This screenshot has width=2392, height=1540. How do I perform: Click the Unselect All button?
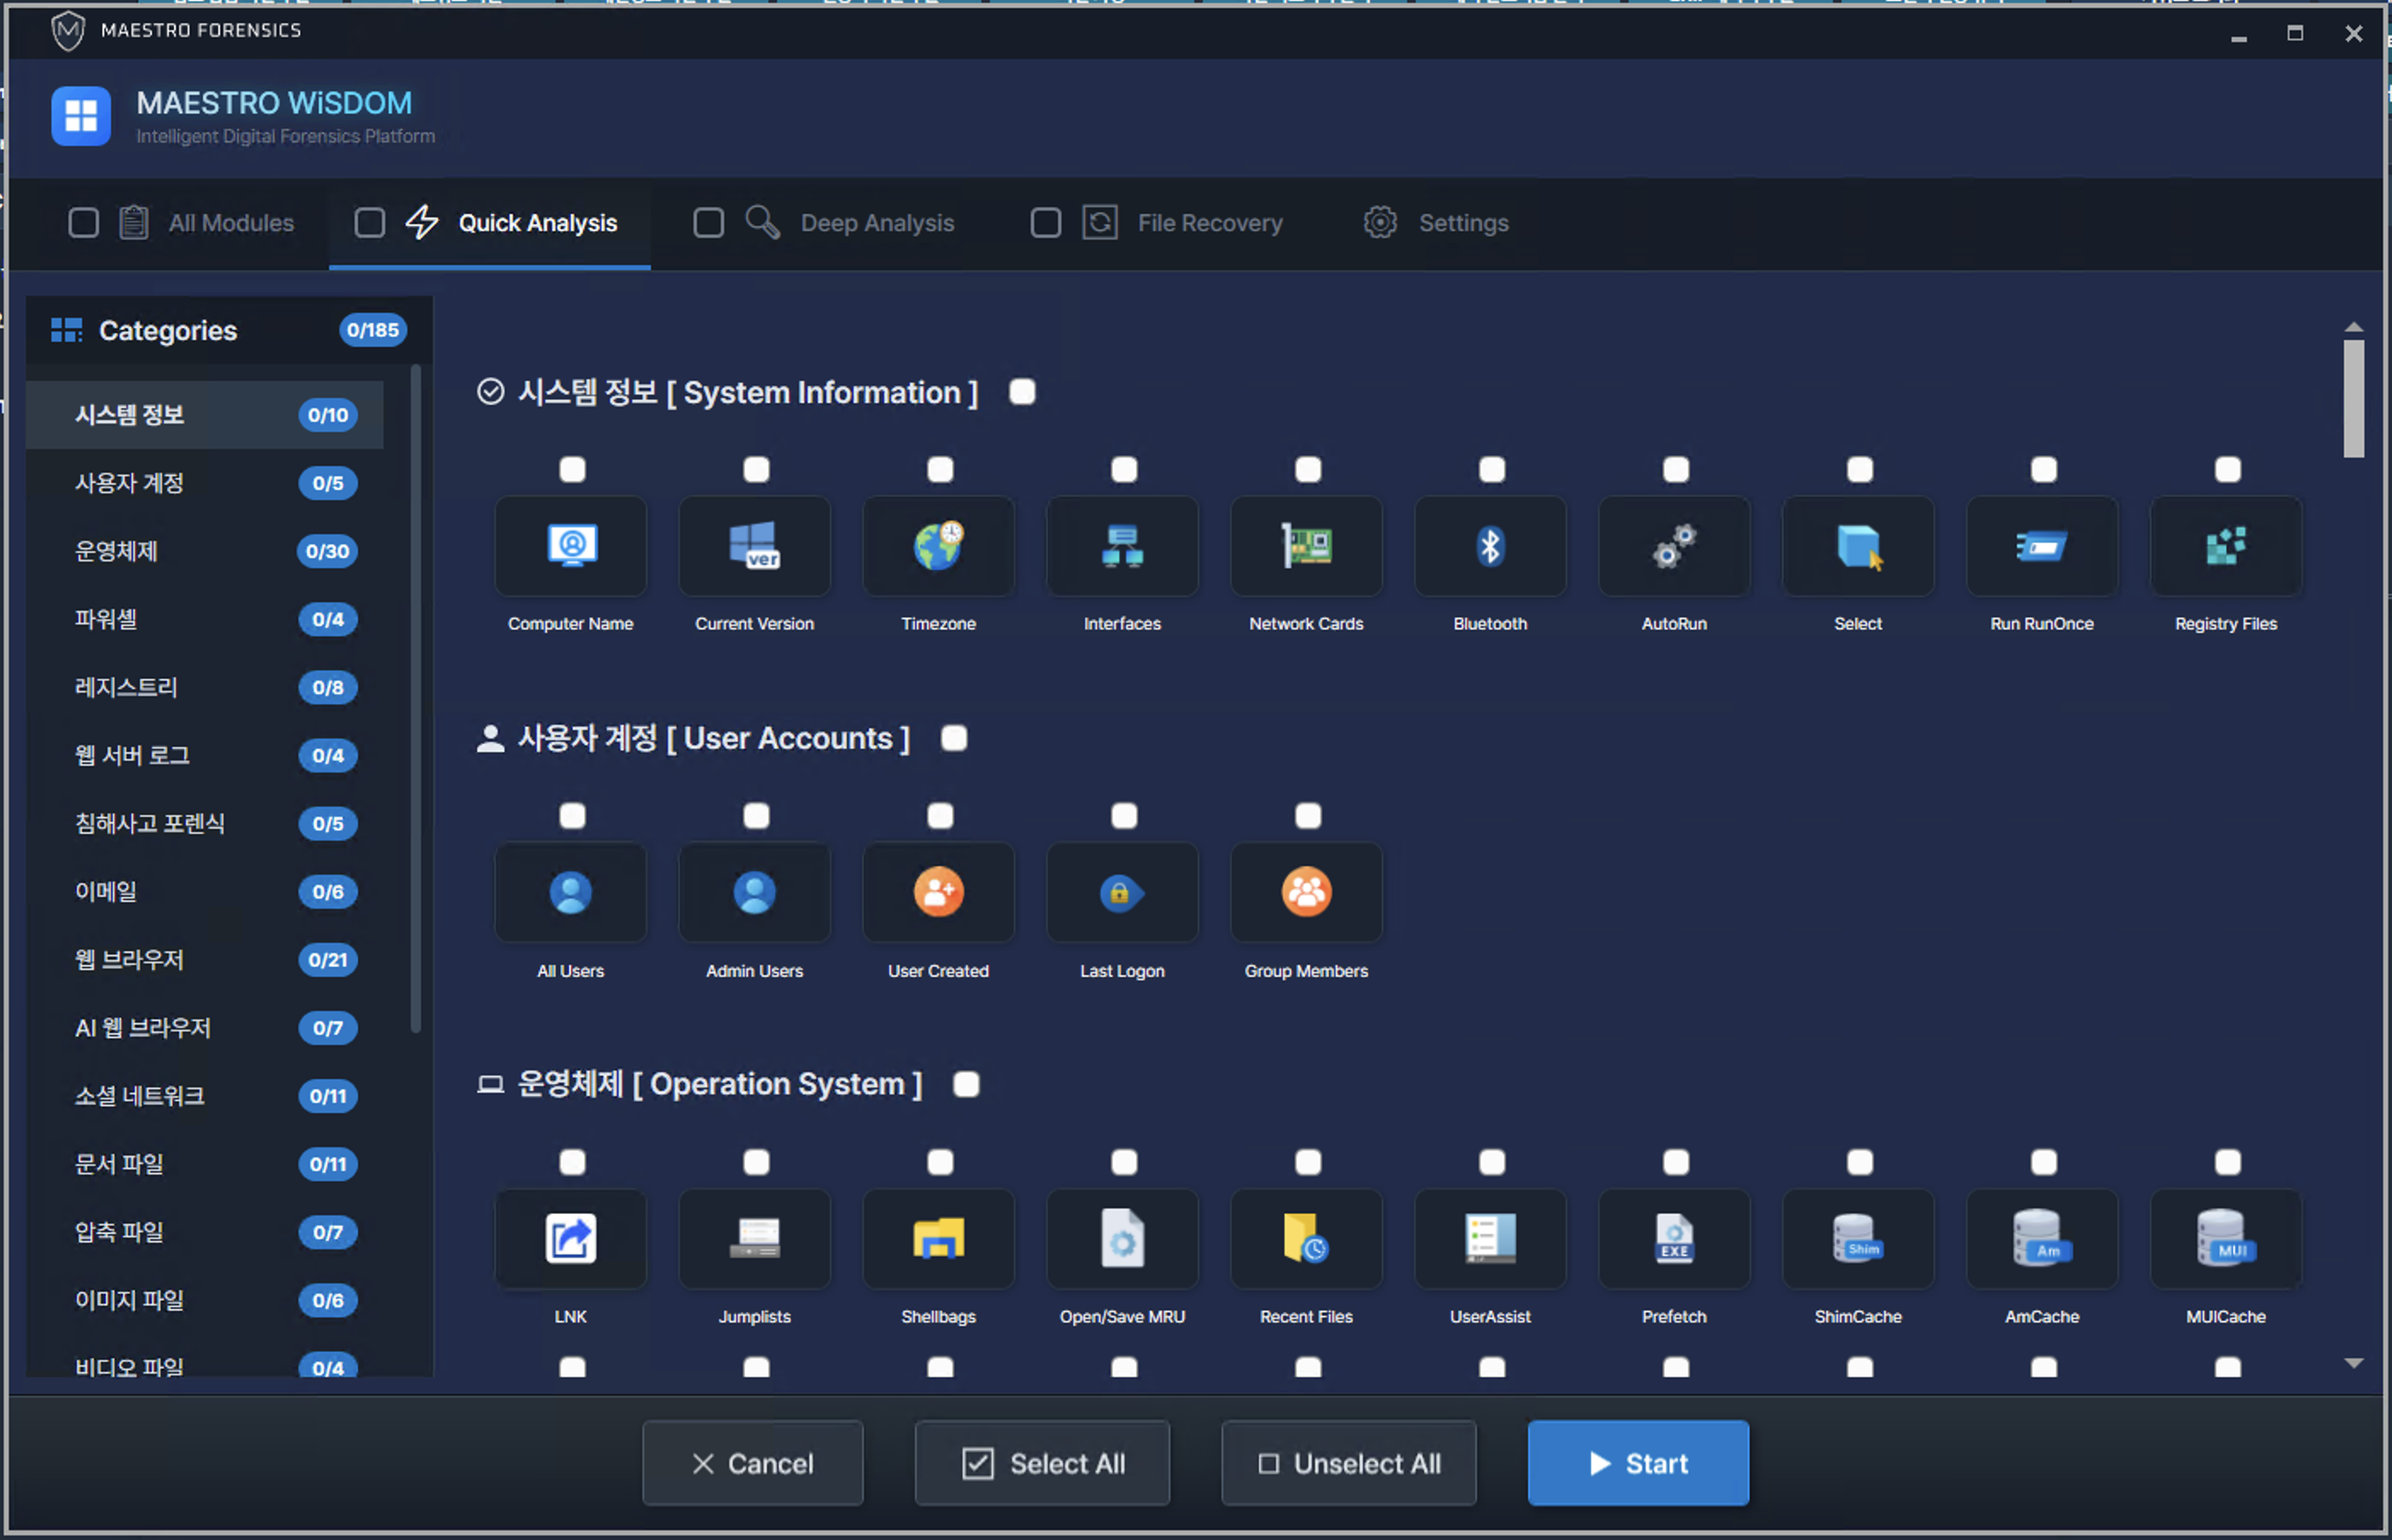[x=1348, y=1463]
